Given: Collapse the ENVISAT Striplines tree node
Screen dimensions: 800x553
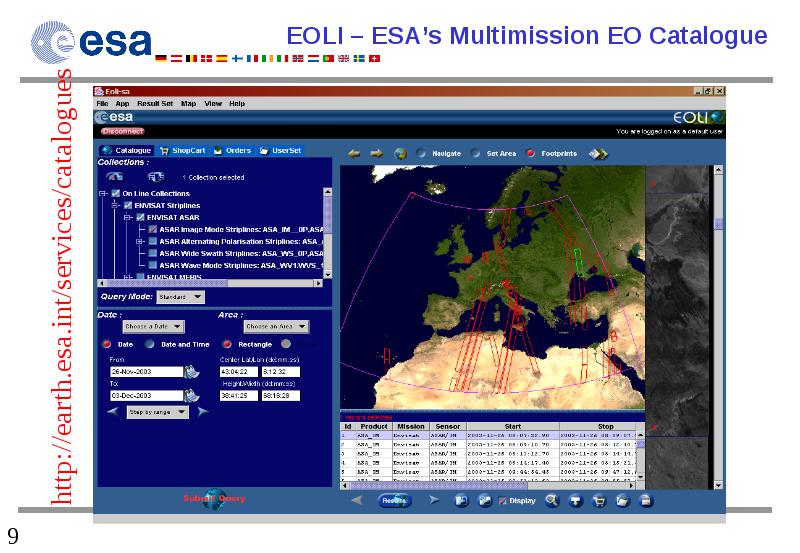Looking at the screenshot, I should [115, 205].
